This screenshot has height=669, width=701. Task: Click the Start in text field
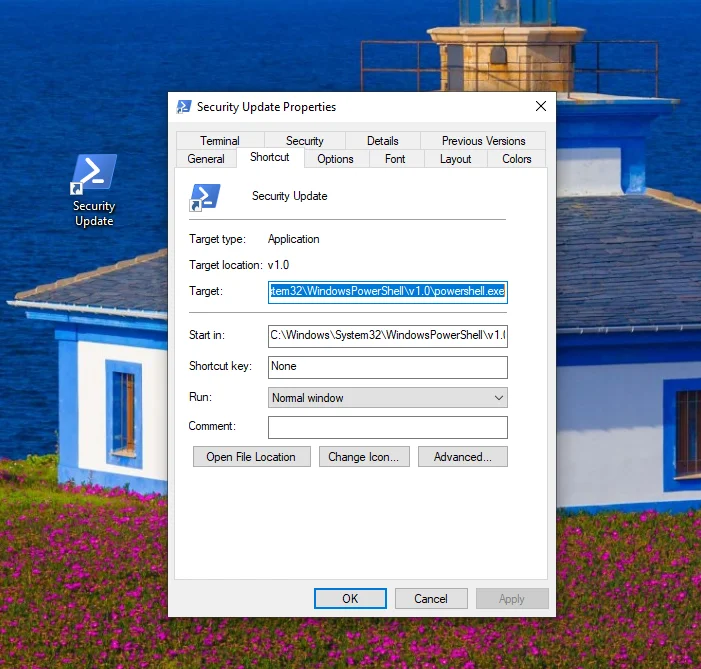(x=388, y=336)
